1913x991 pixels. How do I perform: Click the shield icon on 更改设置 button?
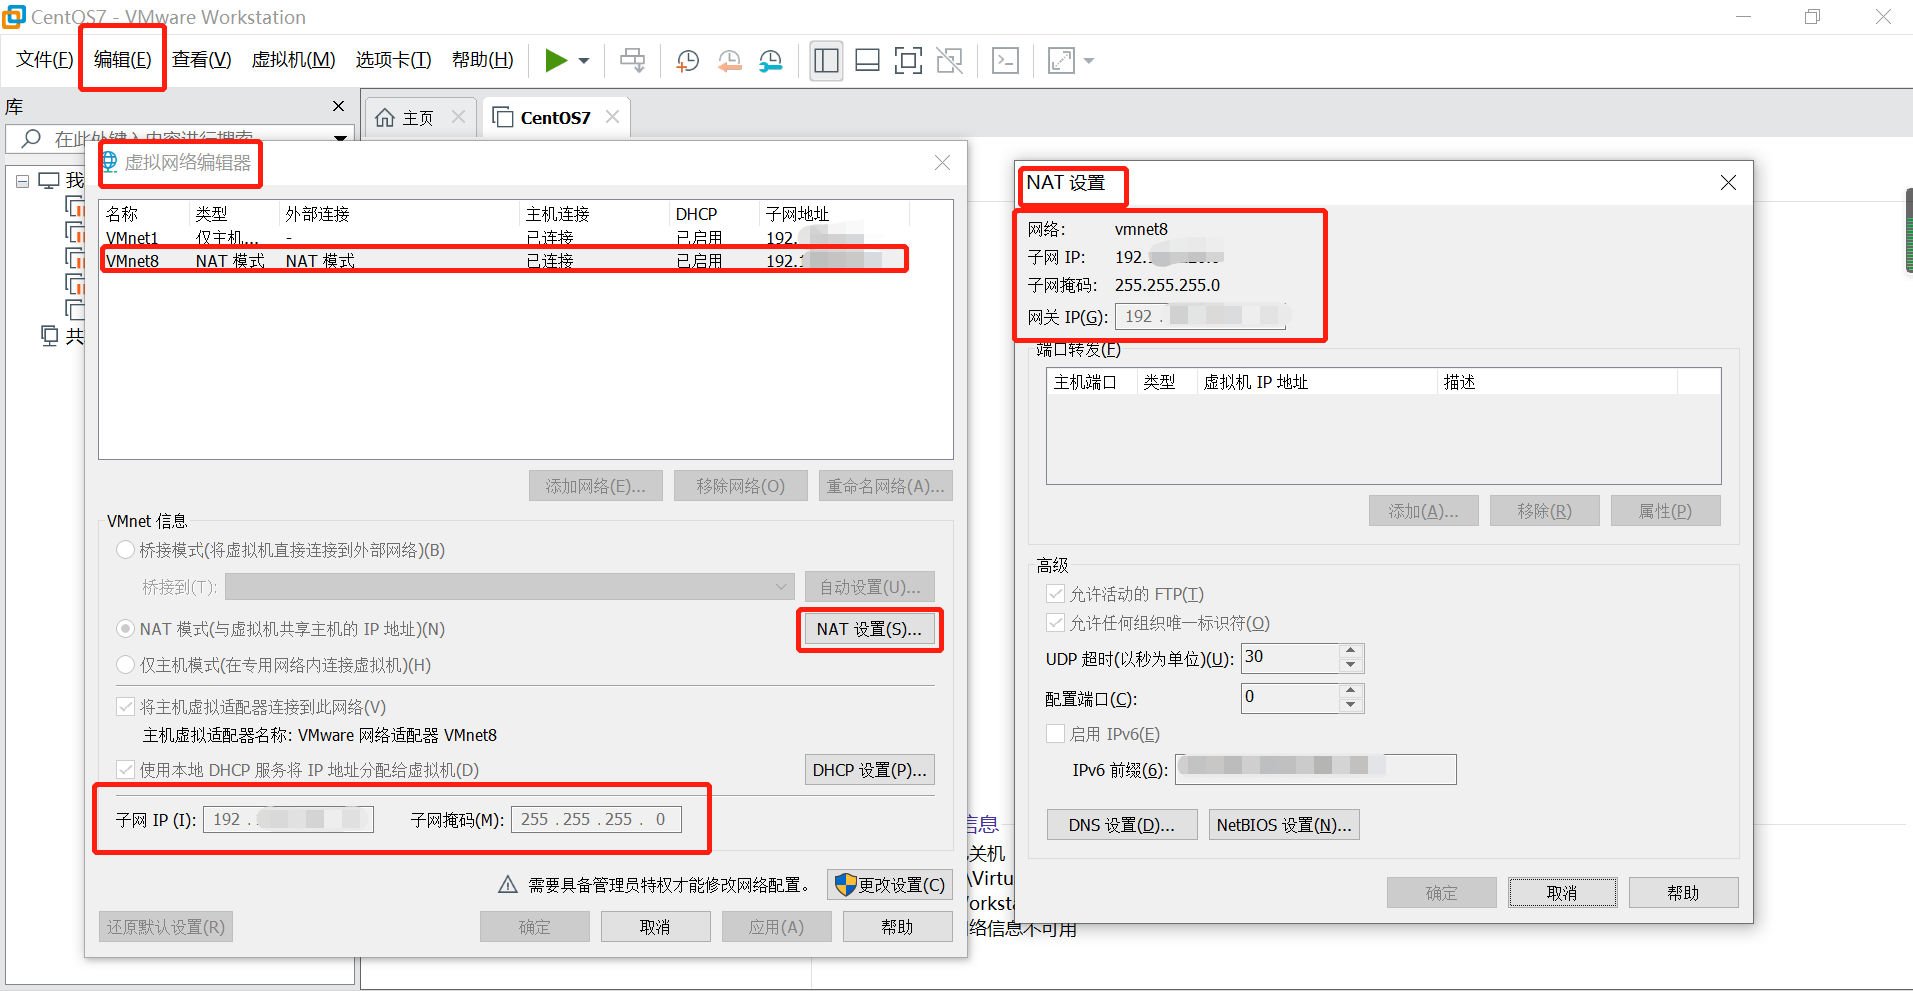coord(845,884)
